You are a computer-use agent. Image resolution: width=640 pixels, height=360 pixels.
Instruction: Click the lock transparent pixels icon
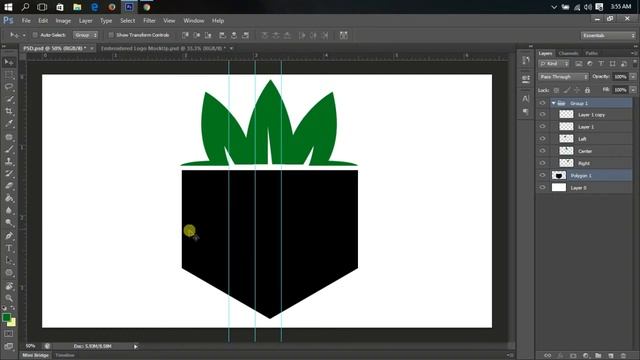[556, 90]
